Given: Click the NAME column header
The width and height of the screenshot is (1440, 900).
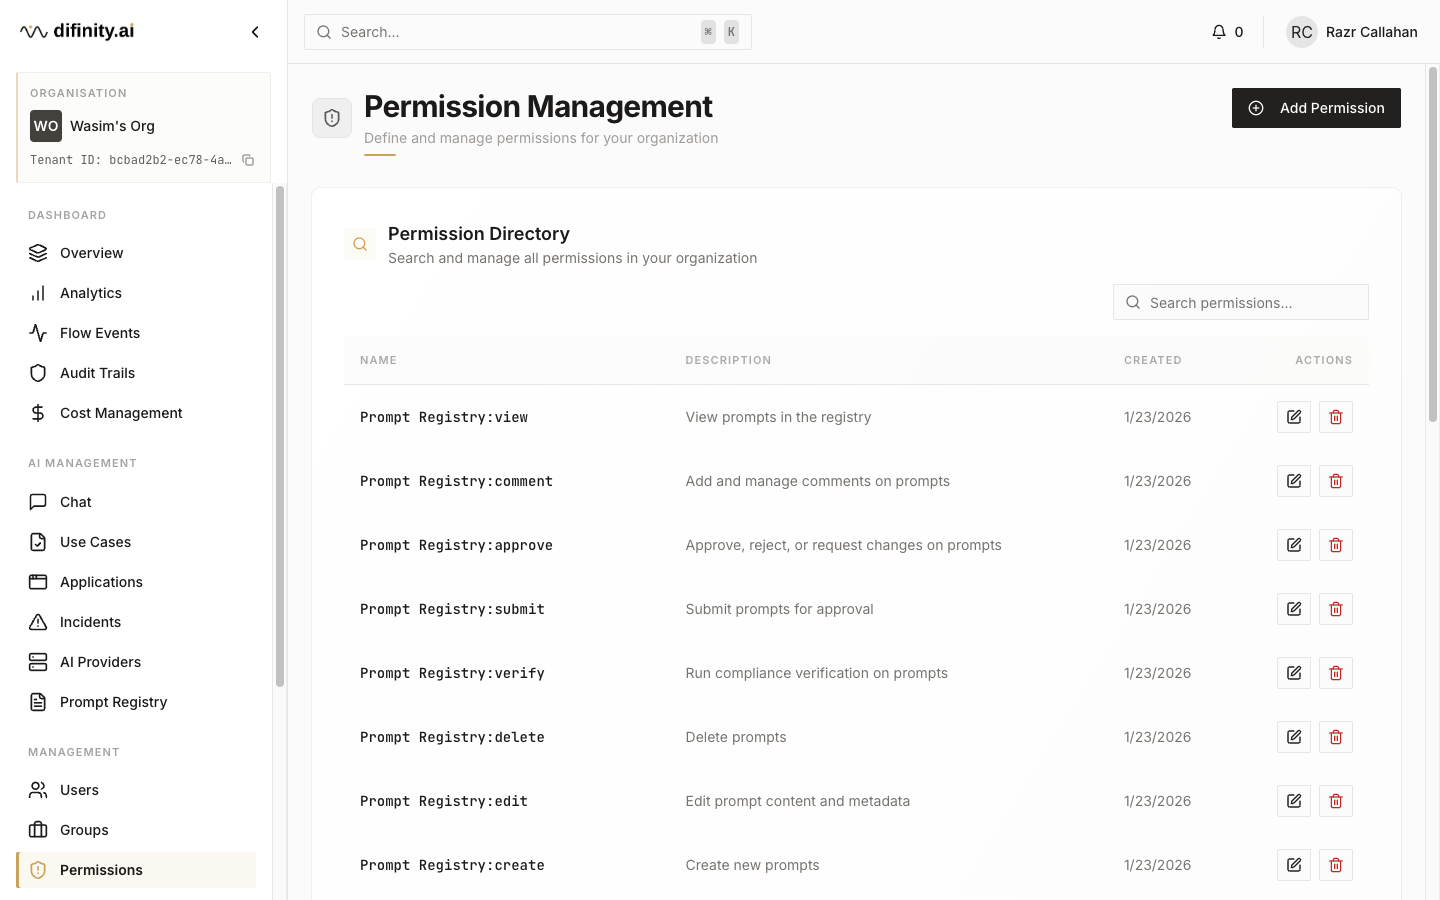Looking at the screenshot, I should coord(378,360).
